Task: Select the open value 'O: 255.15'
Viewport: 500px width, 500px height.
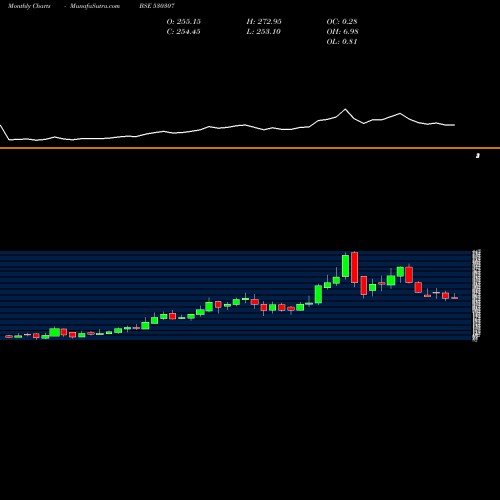Action: click(184, 22)
